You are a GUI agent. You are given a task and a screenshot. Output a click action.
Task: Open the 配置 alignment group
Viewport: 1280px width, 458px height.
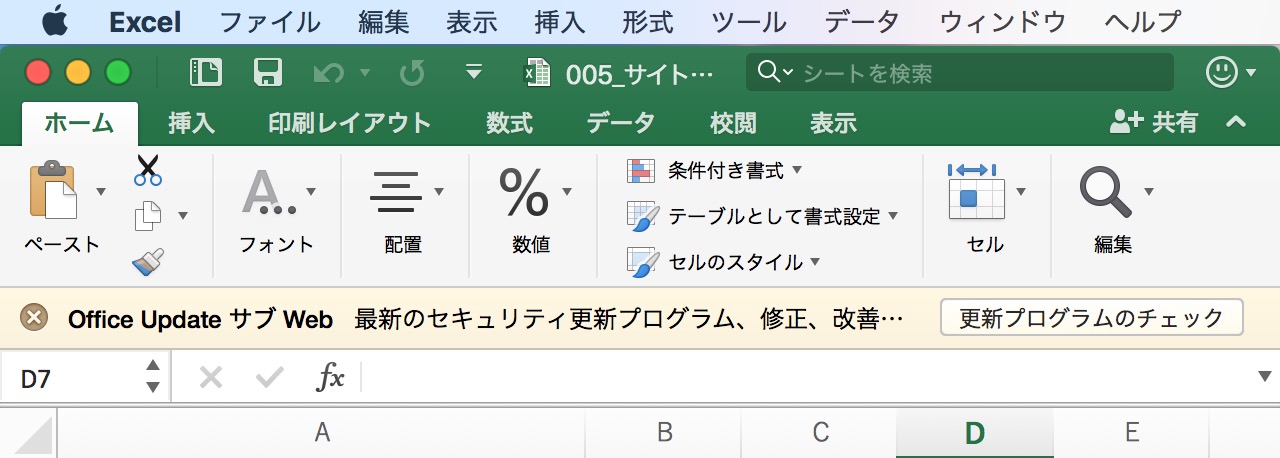[404, 212]
